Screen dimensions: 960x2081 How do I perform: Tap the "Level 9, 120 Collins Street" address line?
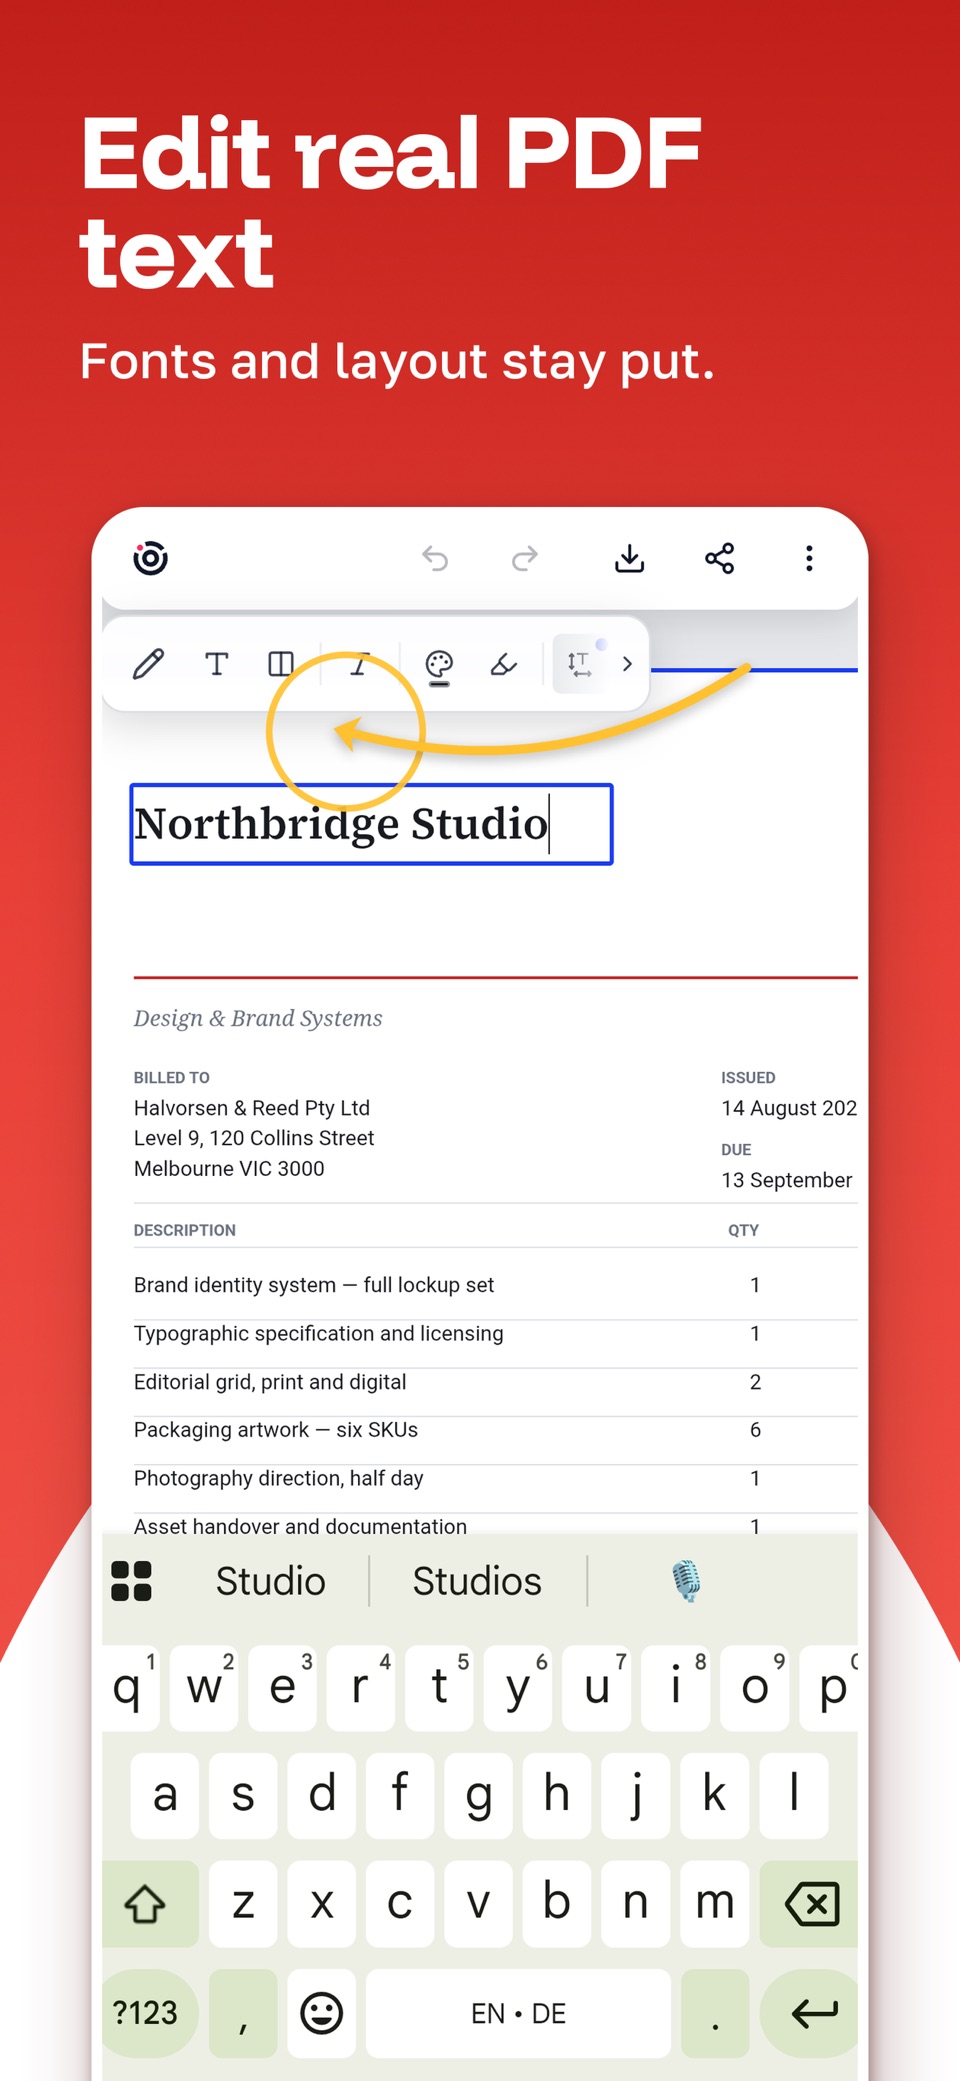(x=254, y=1138)
